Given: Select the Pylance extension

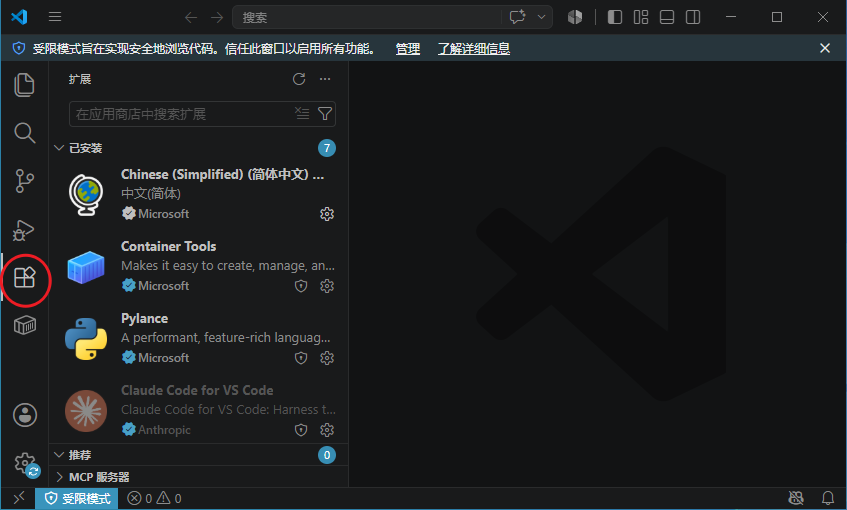Looking at the screenshot, I should point(199,338).
